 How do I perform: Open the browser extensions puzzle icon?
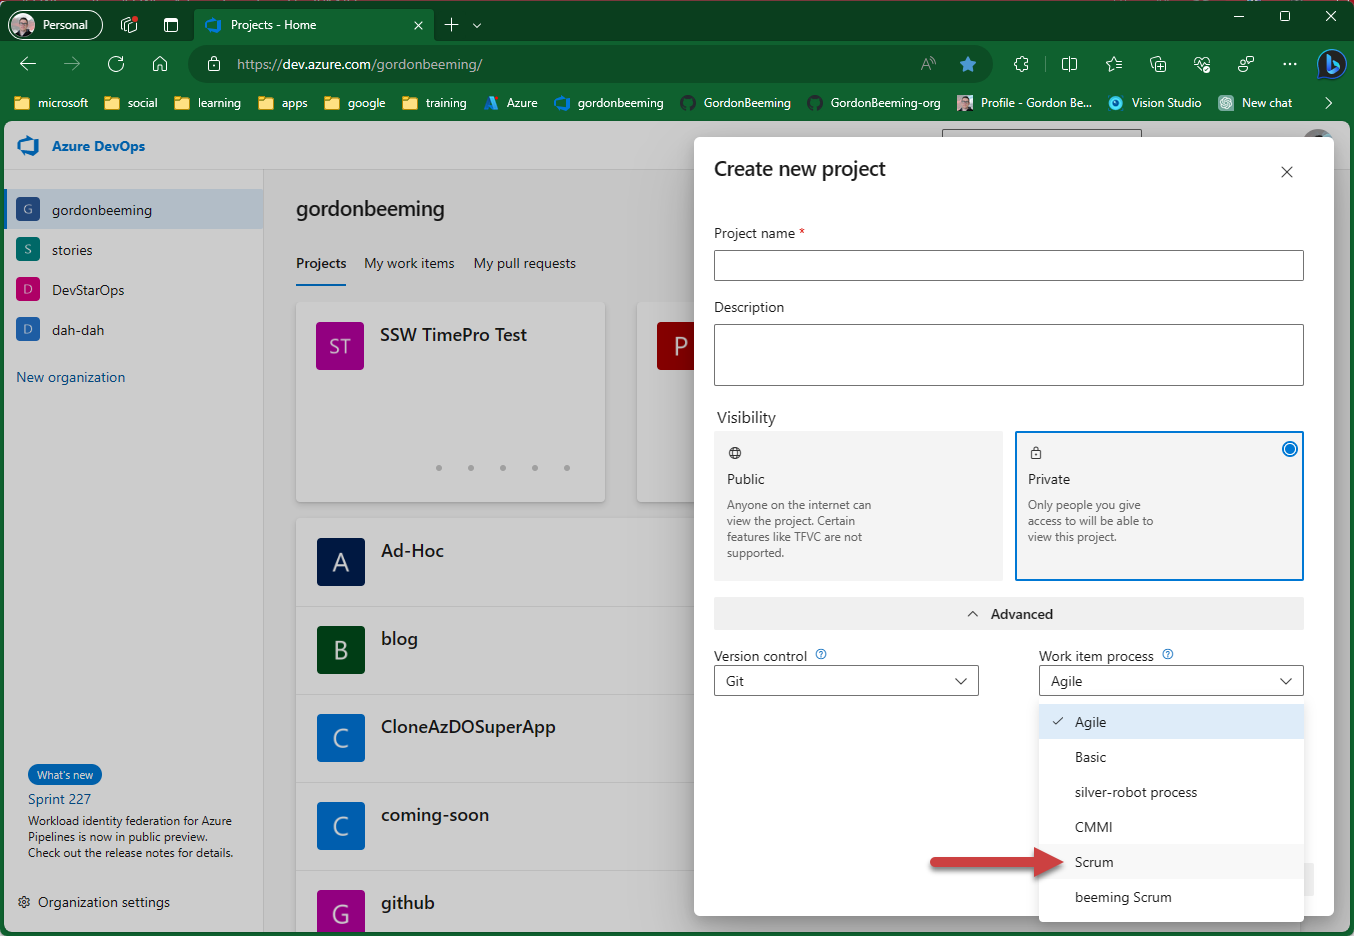pyautogui.click(x=1021, y=64)
